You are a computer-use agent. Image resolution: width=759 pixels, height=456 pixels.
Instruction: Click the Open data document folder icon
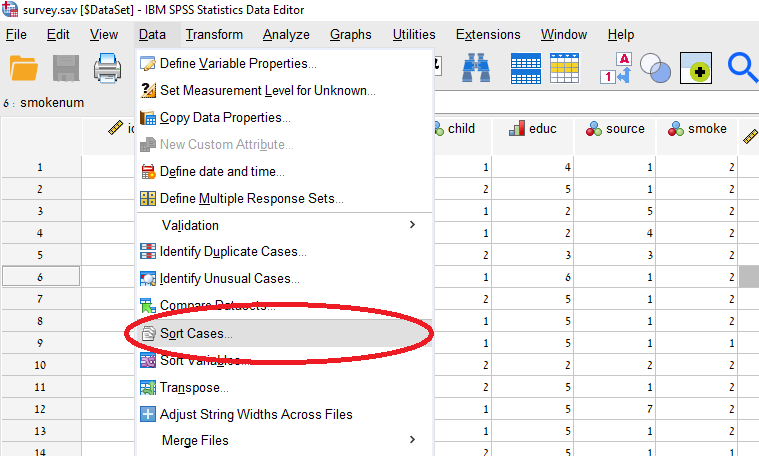coord(24,68)
